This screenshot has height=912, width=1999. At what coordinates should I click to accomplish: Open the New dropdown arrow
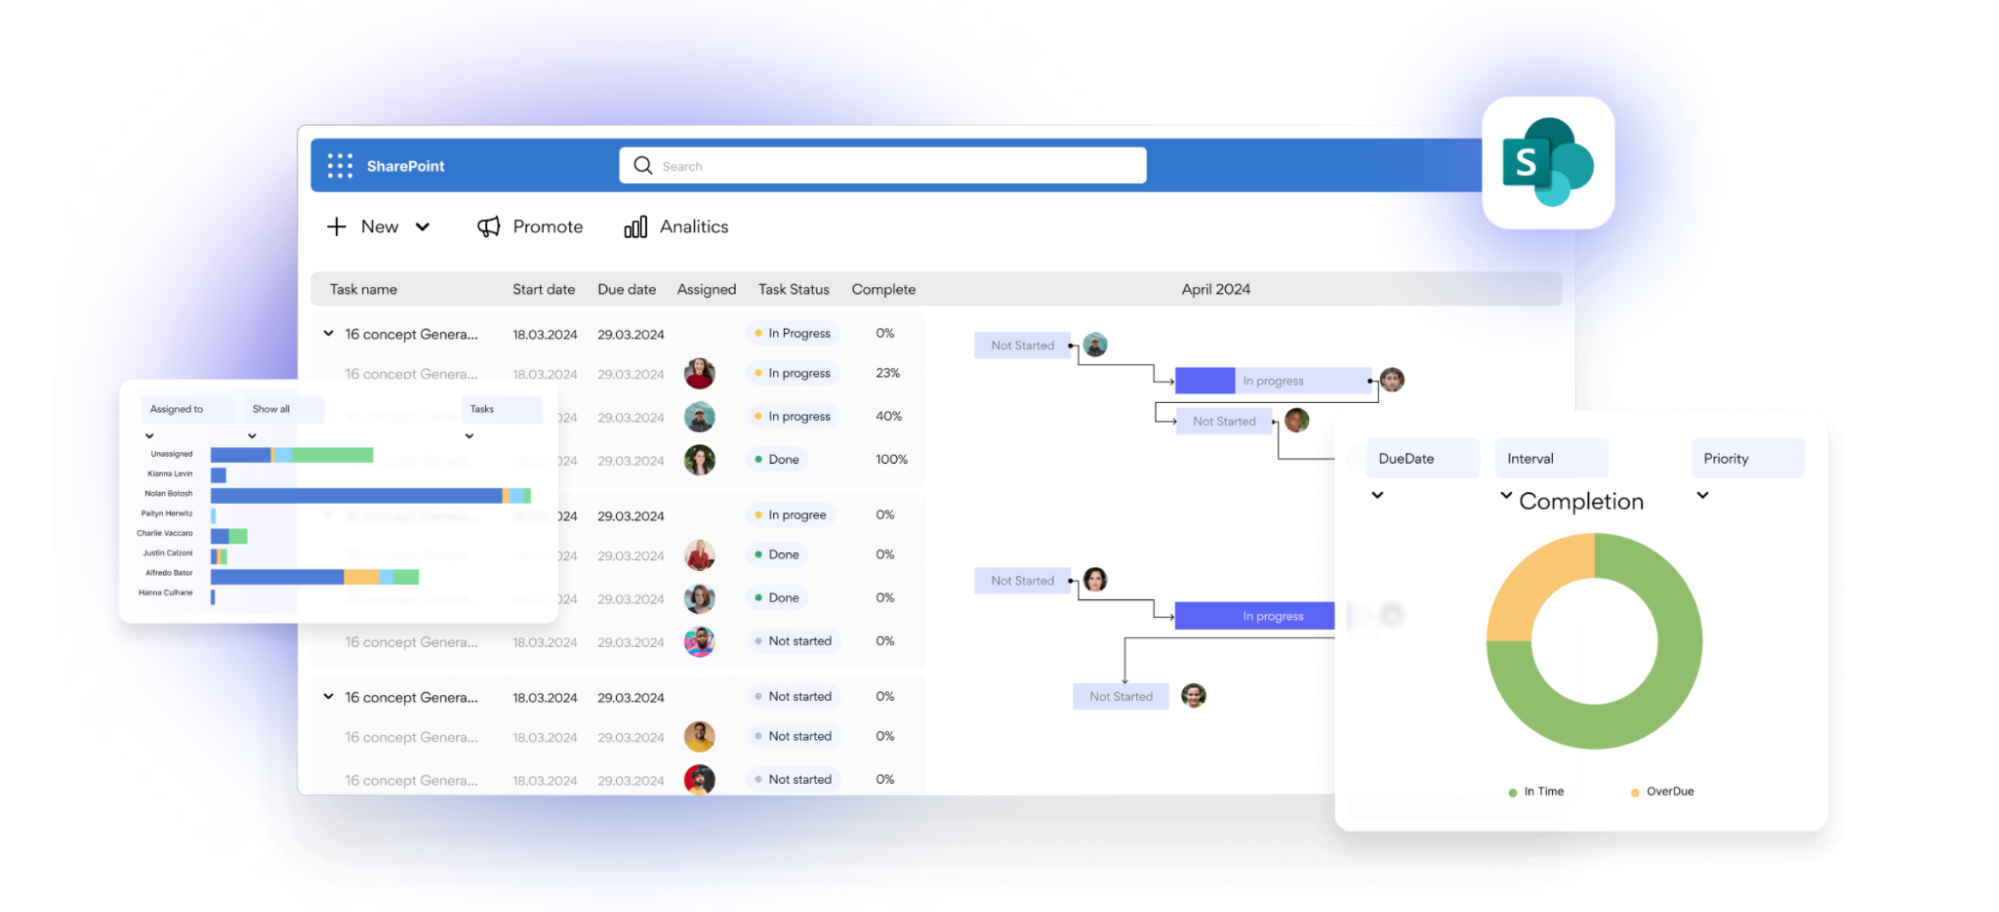(423, 227)
